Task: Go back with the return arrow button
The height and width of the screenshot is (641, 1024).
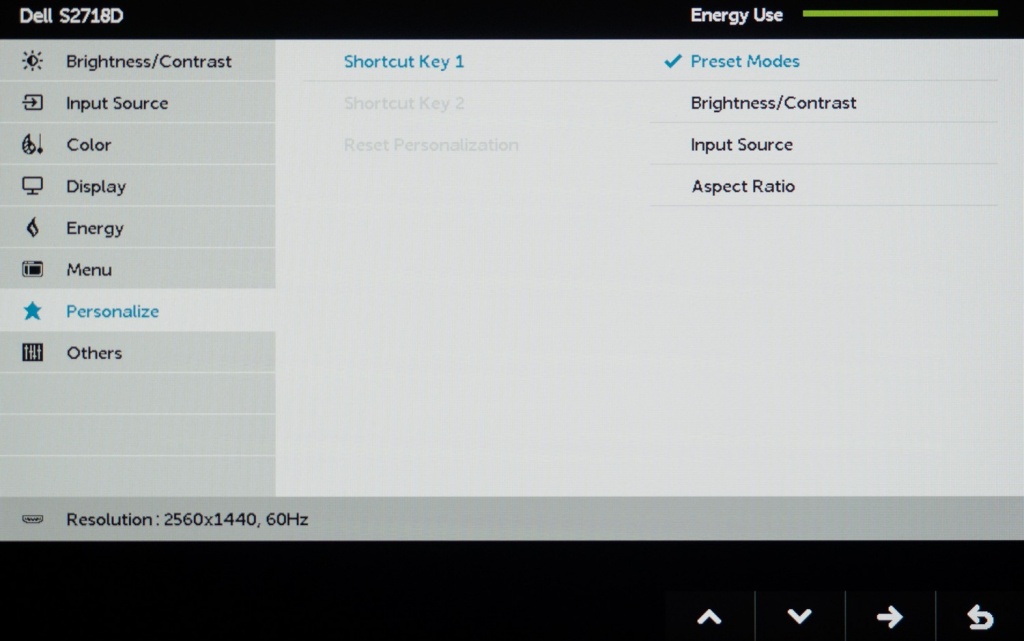Action: [980, 616]
